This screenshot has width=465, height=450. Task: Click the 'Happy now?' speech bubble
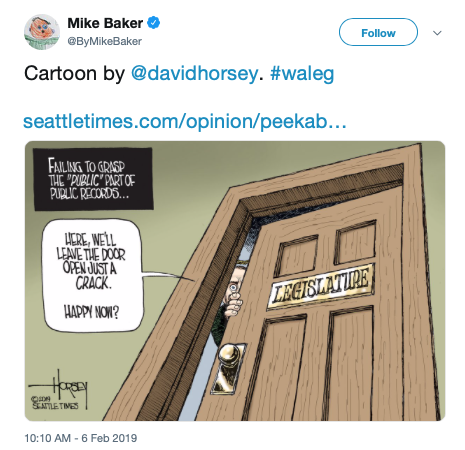92,275
